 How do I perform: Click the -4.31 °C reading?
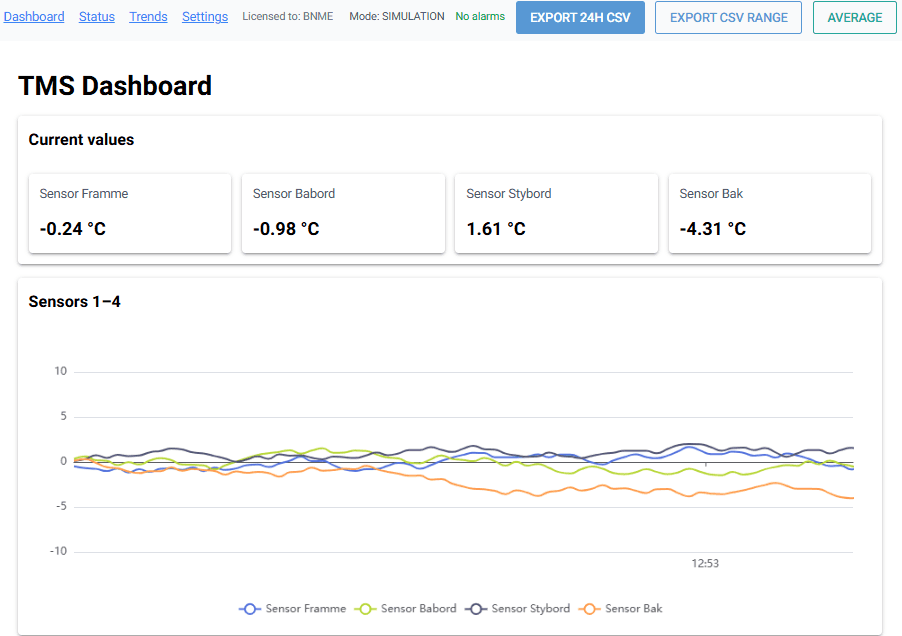point(713,229)
